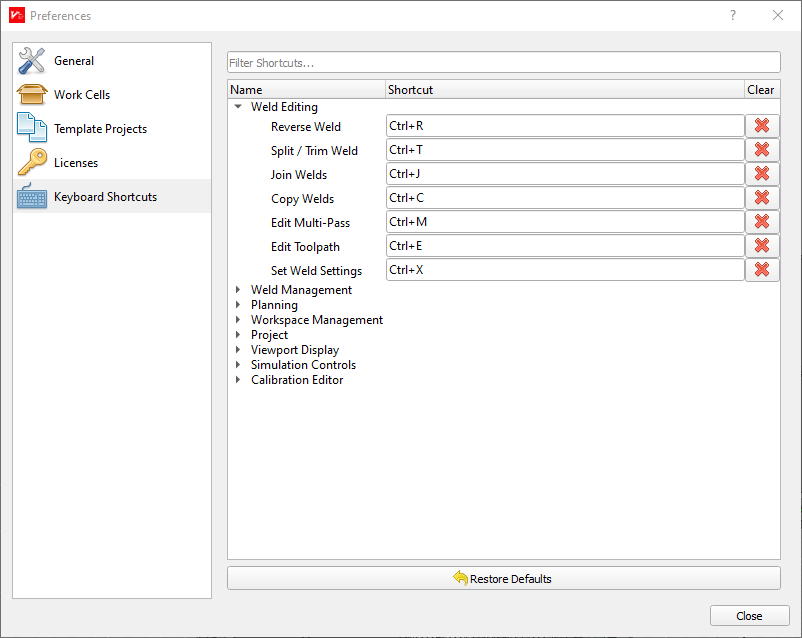Sort by the Name column header
802x638 pixels.
coord(306,90)
